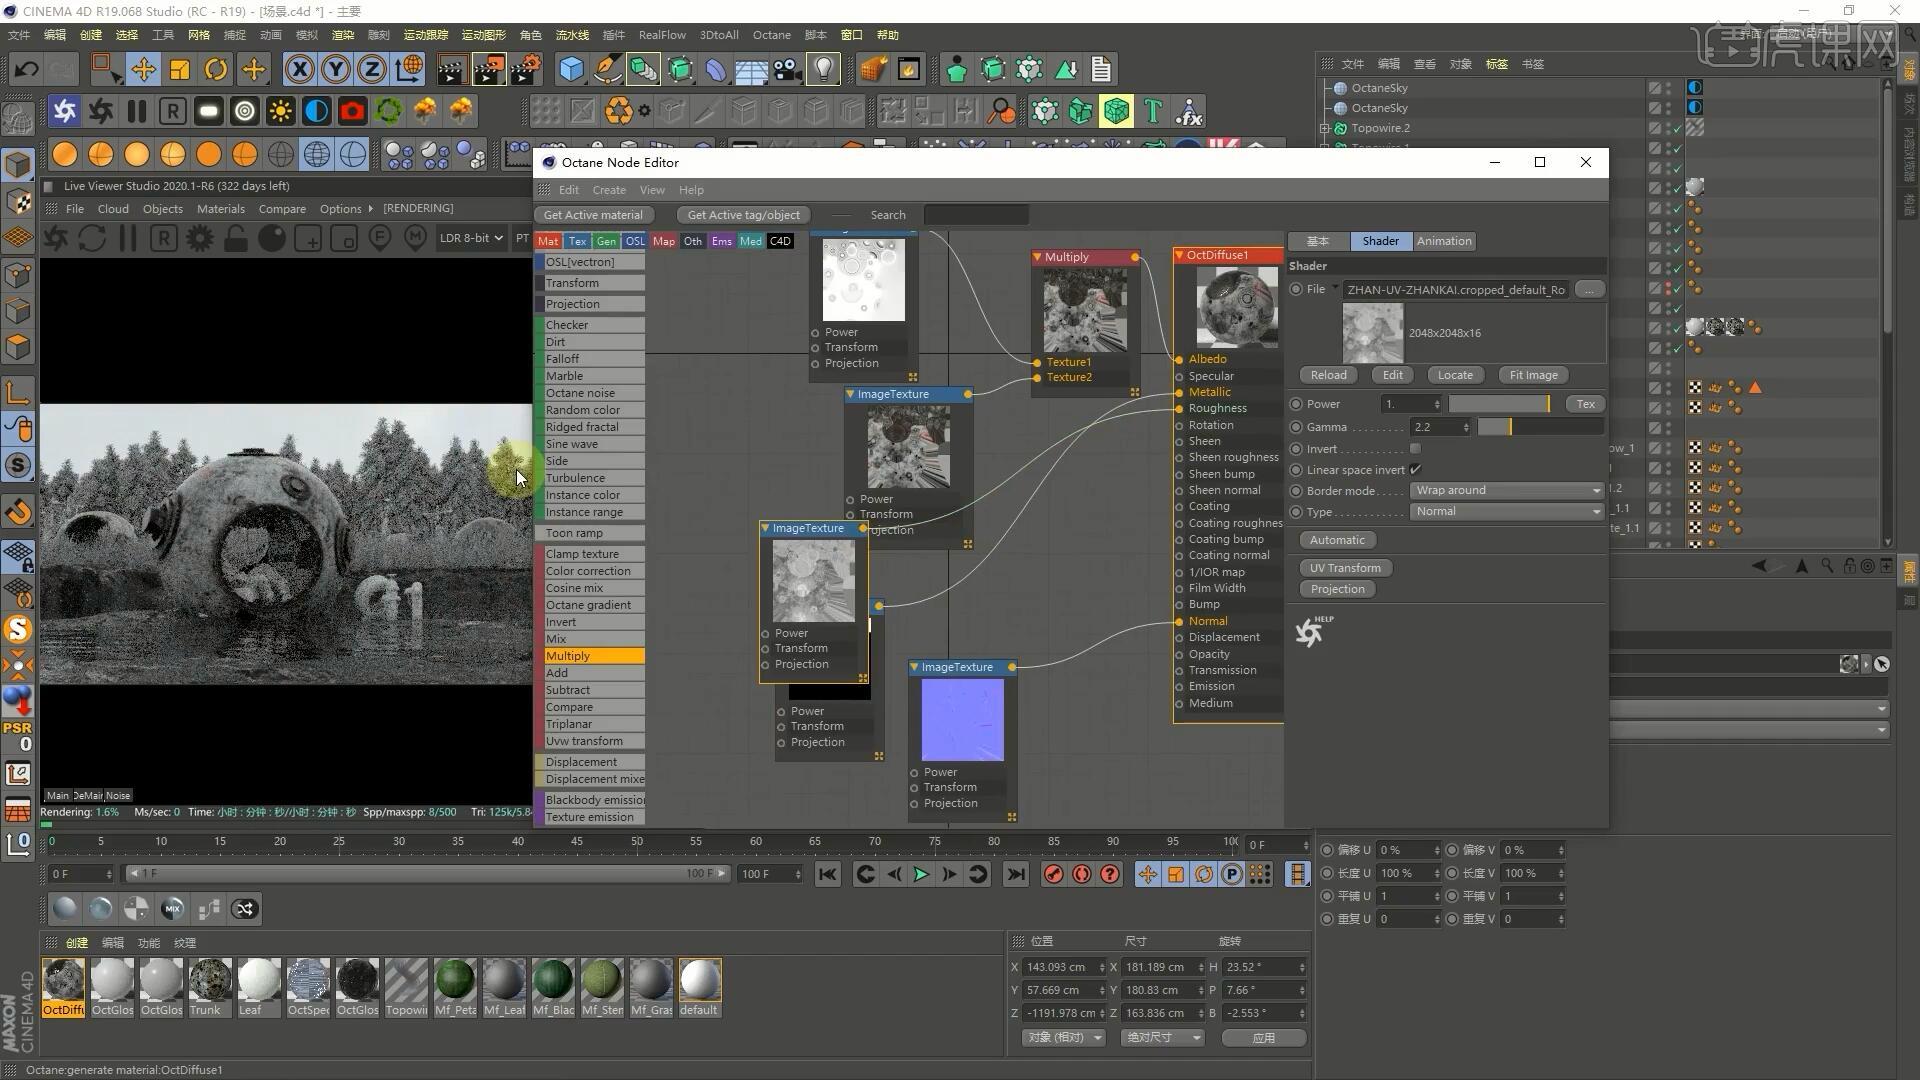This screenshot has width=1920, height=1080.
Task: Collapse the Multiply node triangle
Action: [1038, 257]
